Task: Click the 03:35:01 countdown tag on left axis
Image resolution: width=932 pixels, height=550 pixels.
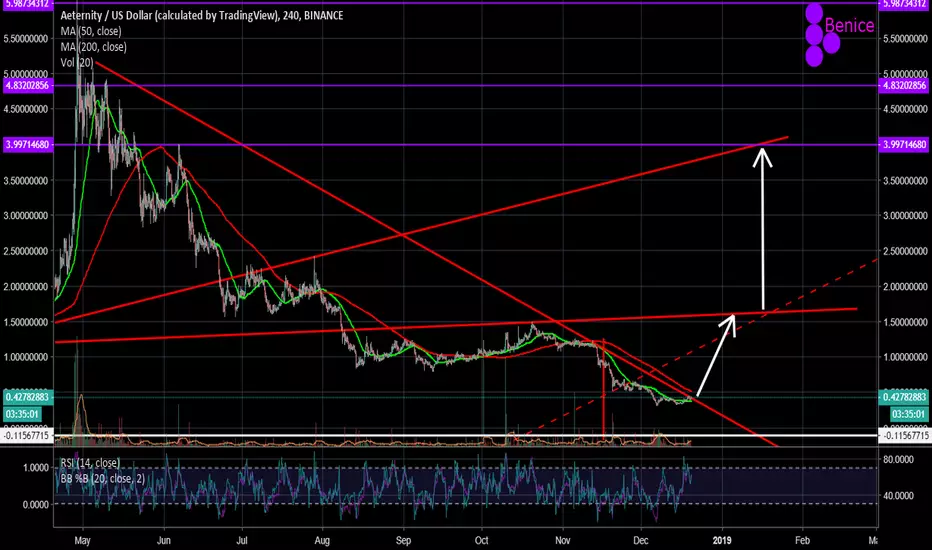Action: point(22,414)
